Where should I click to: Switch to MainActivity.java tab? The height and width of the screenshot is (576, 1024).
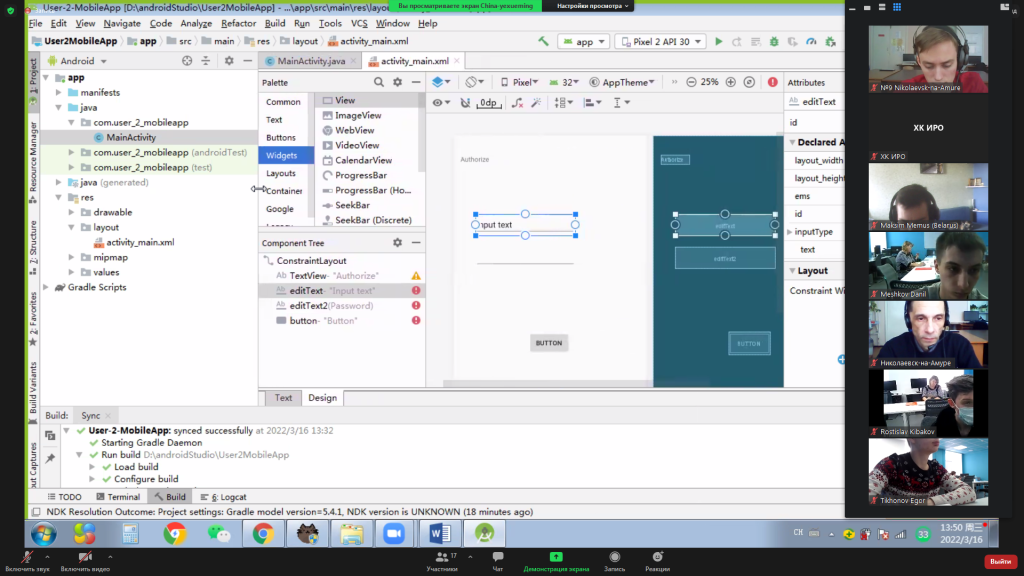pos(311,61)
